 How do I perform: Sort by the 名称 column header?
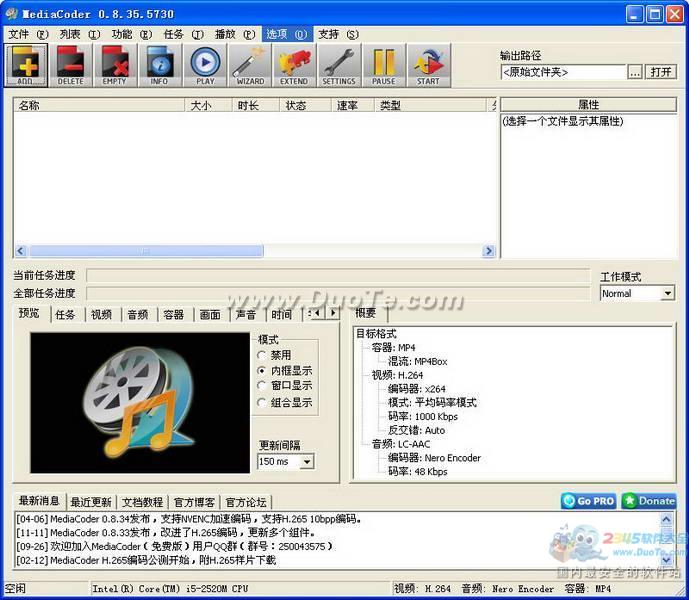(99, 105)
